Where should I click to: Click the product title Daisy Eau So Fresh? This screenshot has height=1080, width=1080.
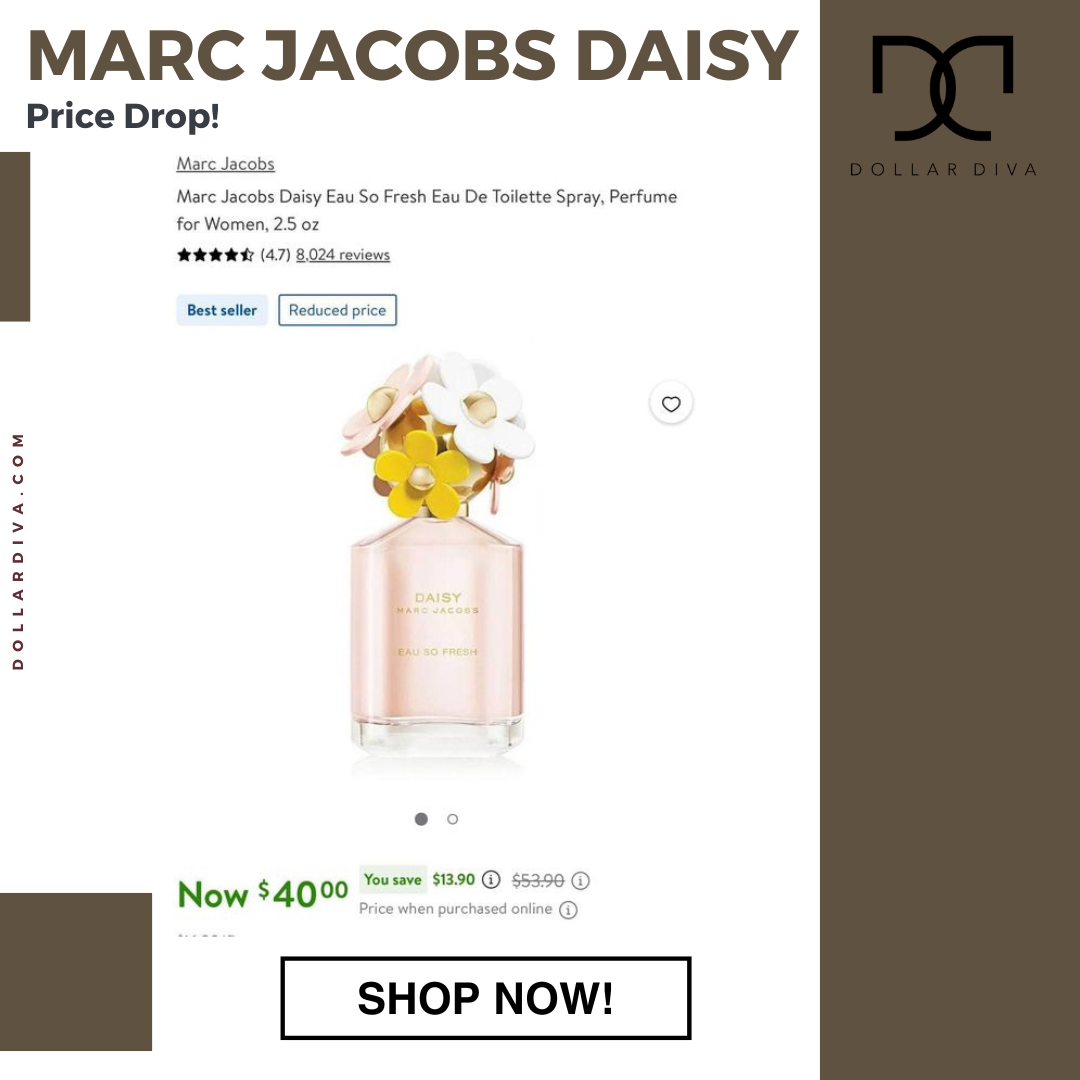[426, 210]
